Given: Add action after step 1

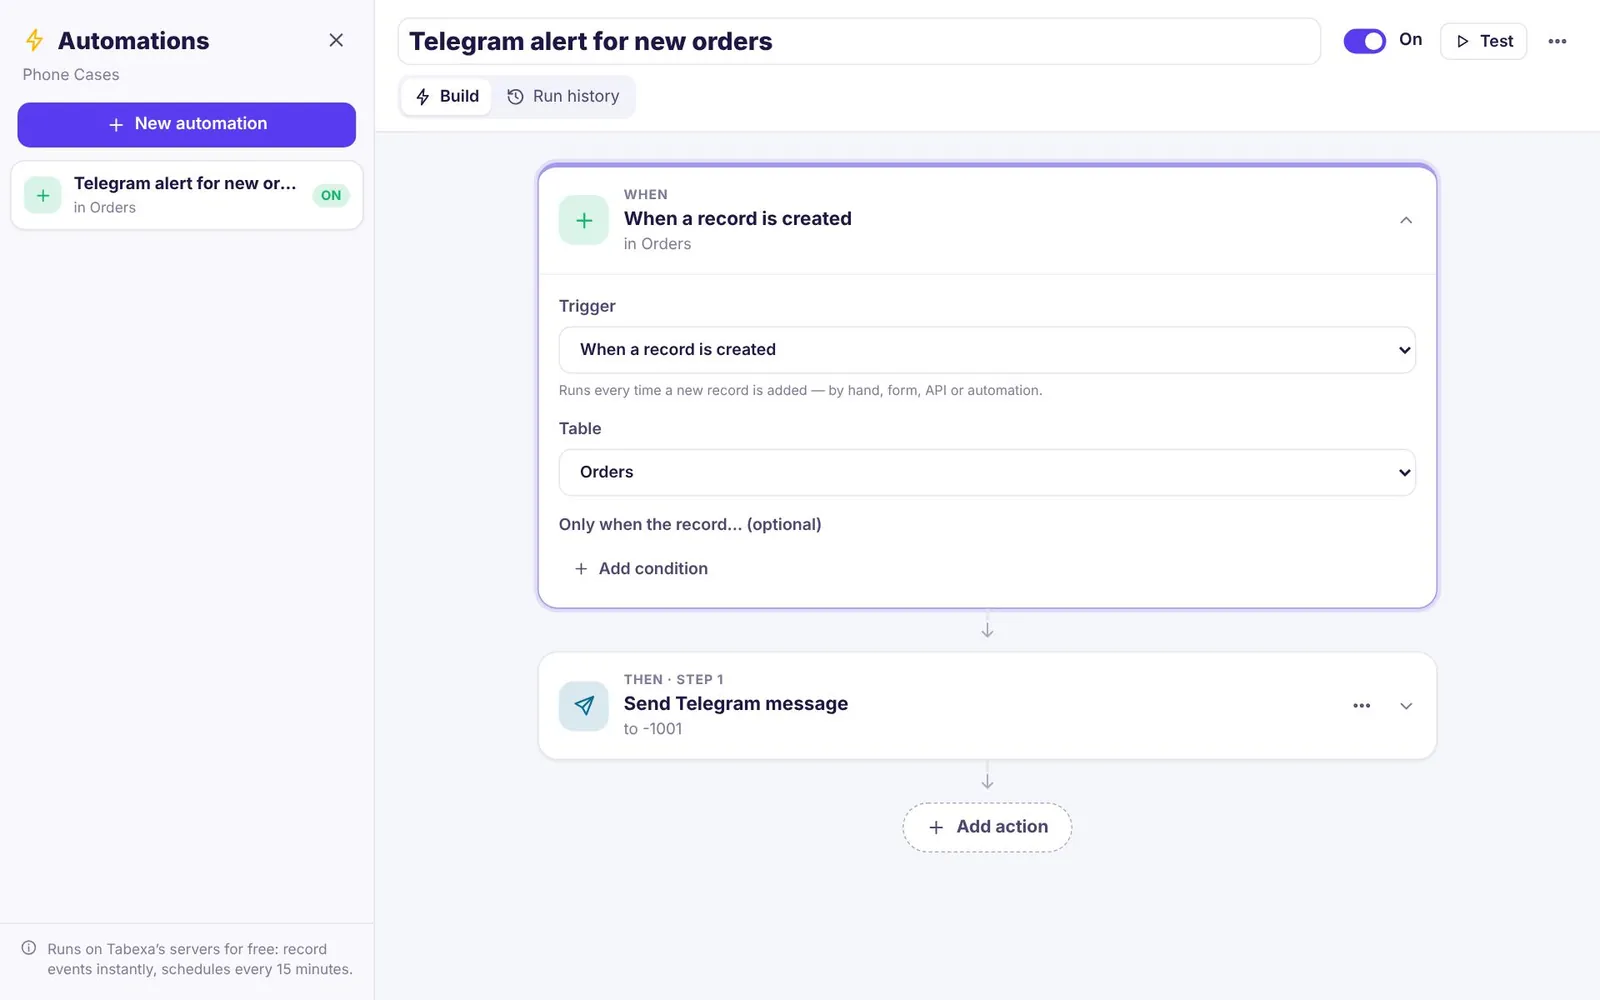Looking at the screenshot, I should [x=987, y=827].
